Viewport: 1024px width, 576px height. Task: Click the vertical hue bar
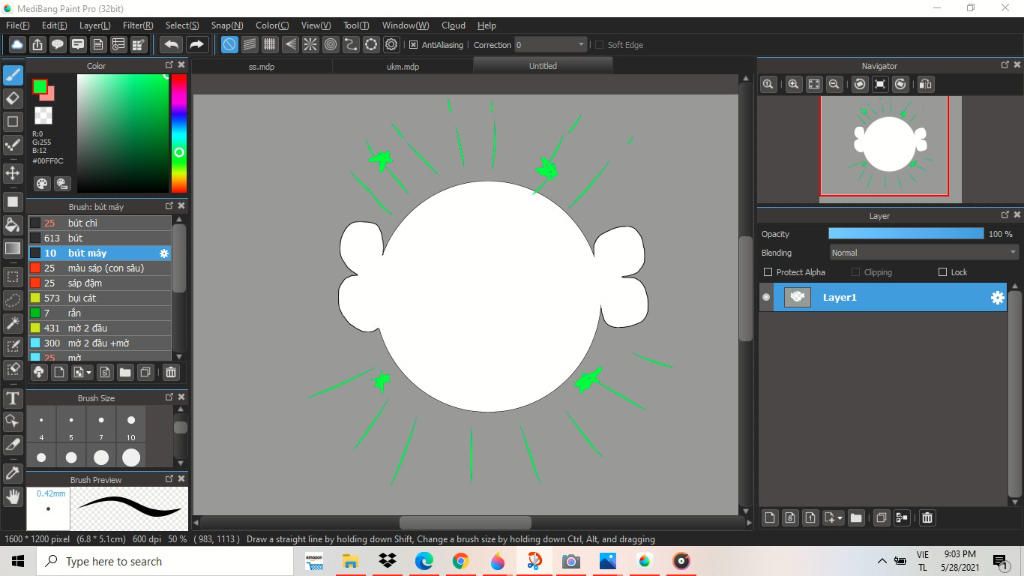tap(179, 133)
